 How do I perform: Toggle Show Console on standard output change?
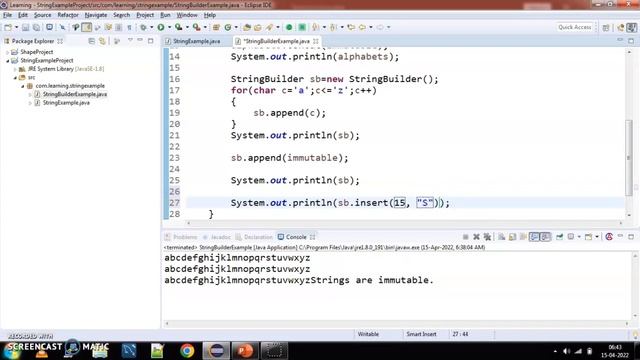coord(534,237)
